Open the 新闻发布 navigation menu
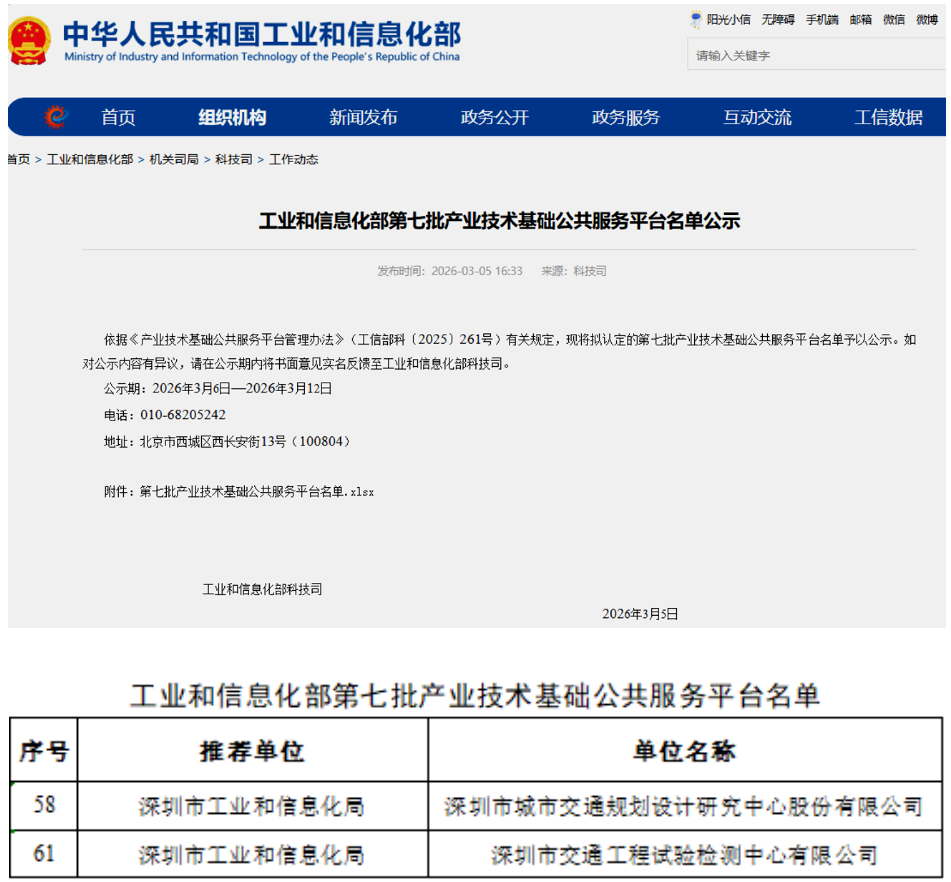 point(363,117)
